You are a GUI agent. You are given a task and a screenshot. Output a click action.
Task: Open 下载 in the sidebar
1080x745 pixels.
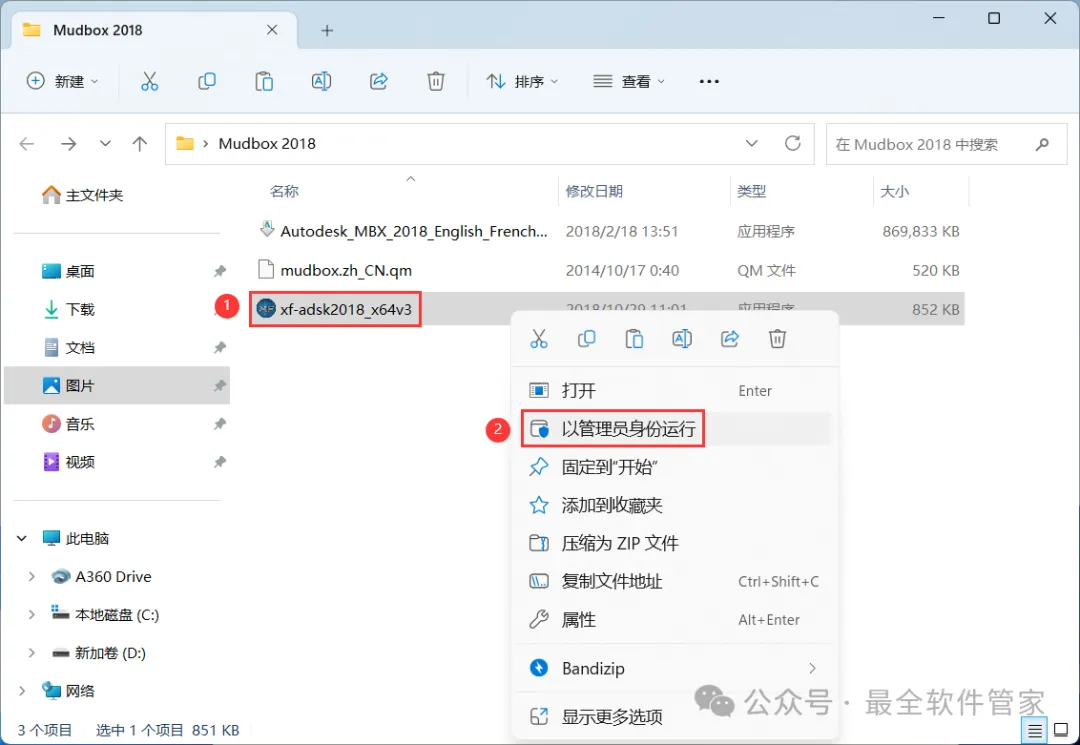(x=117, y=309)
